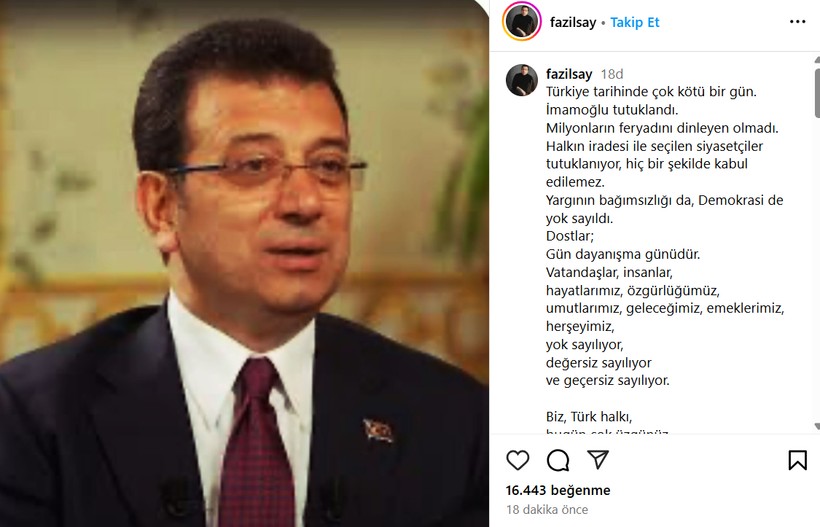Follow the account with Takip Et
Image resolution: width=820 pixels, height=527 pixels.
click(634, 22)
